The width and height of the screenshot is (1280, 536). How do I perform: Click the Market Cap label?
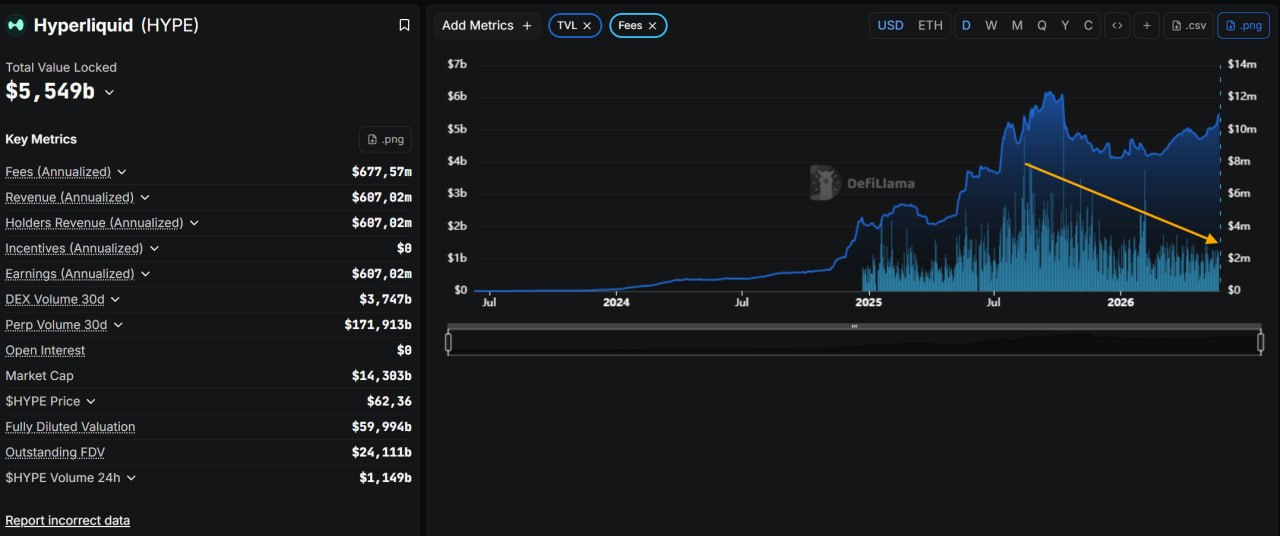tap(39, 376)
